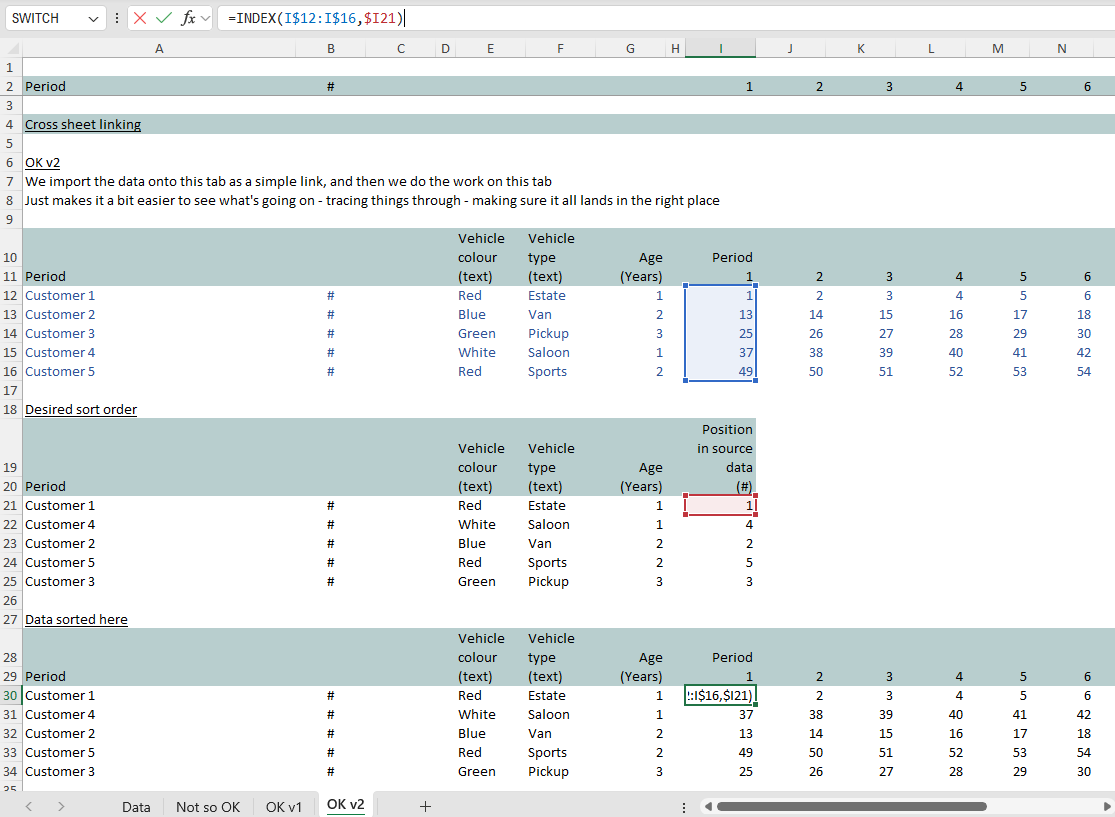The height and width of the screenshot is (817, 1115).
Task: Open the dropdown arrow beside fx
Action: tap(206, 18)
